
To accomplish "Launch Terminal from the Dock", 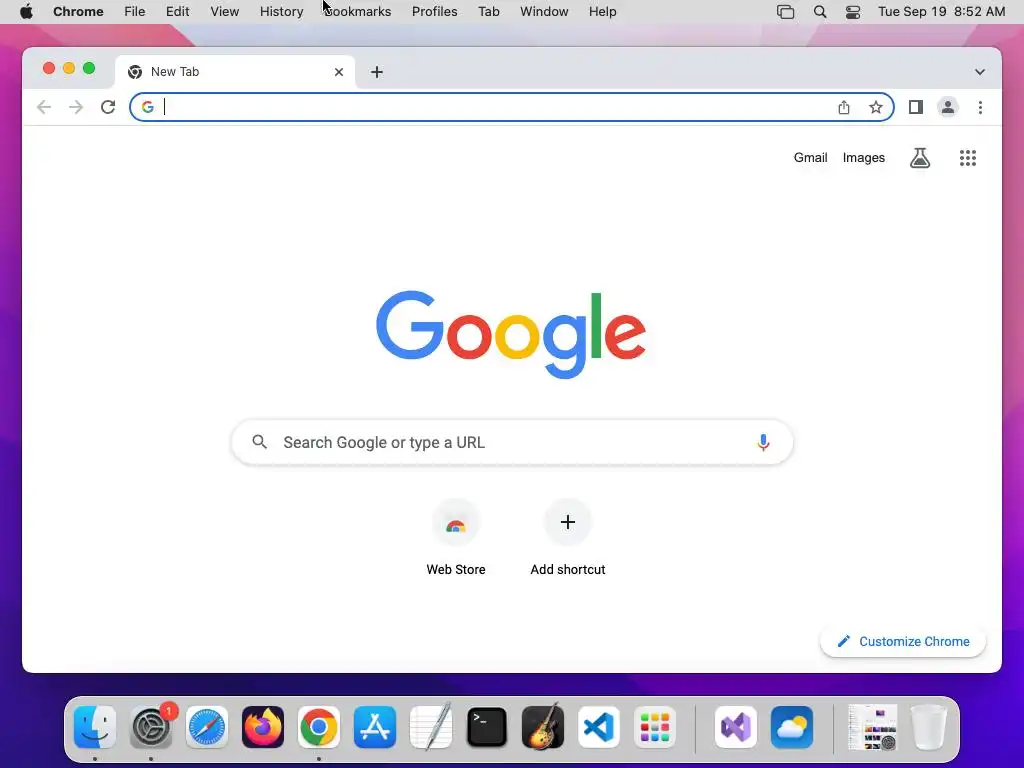I will pos(487,727).
